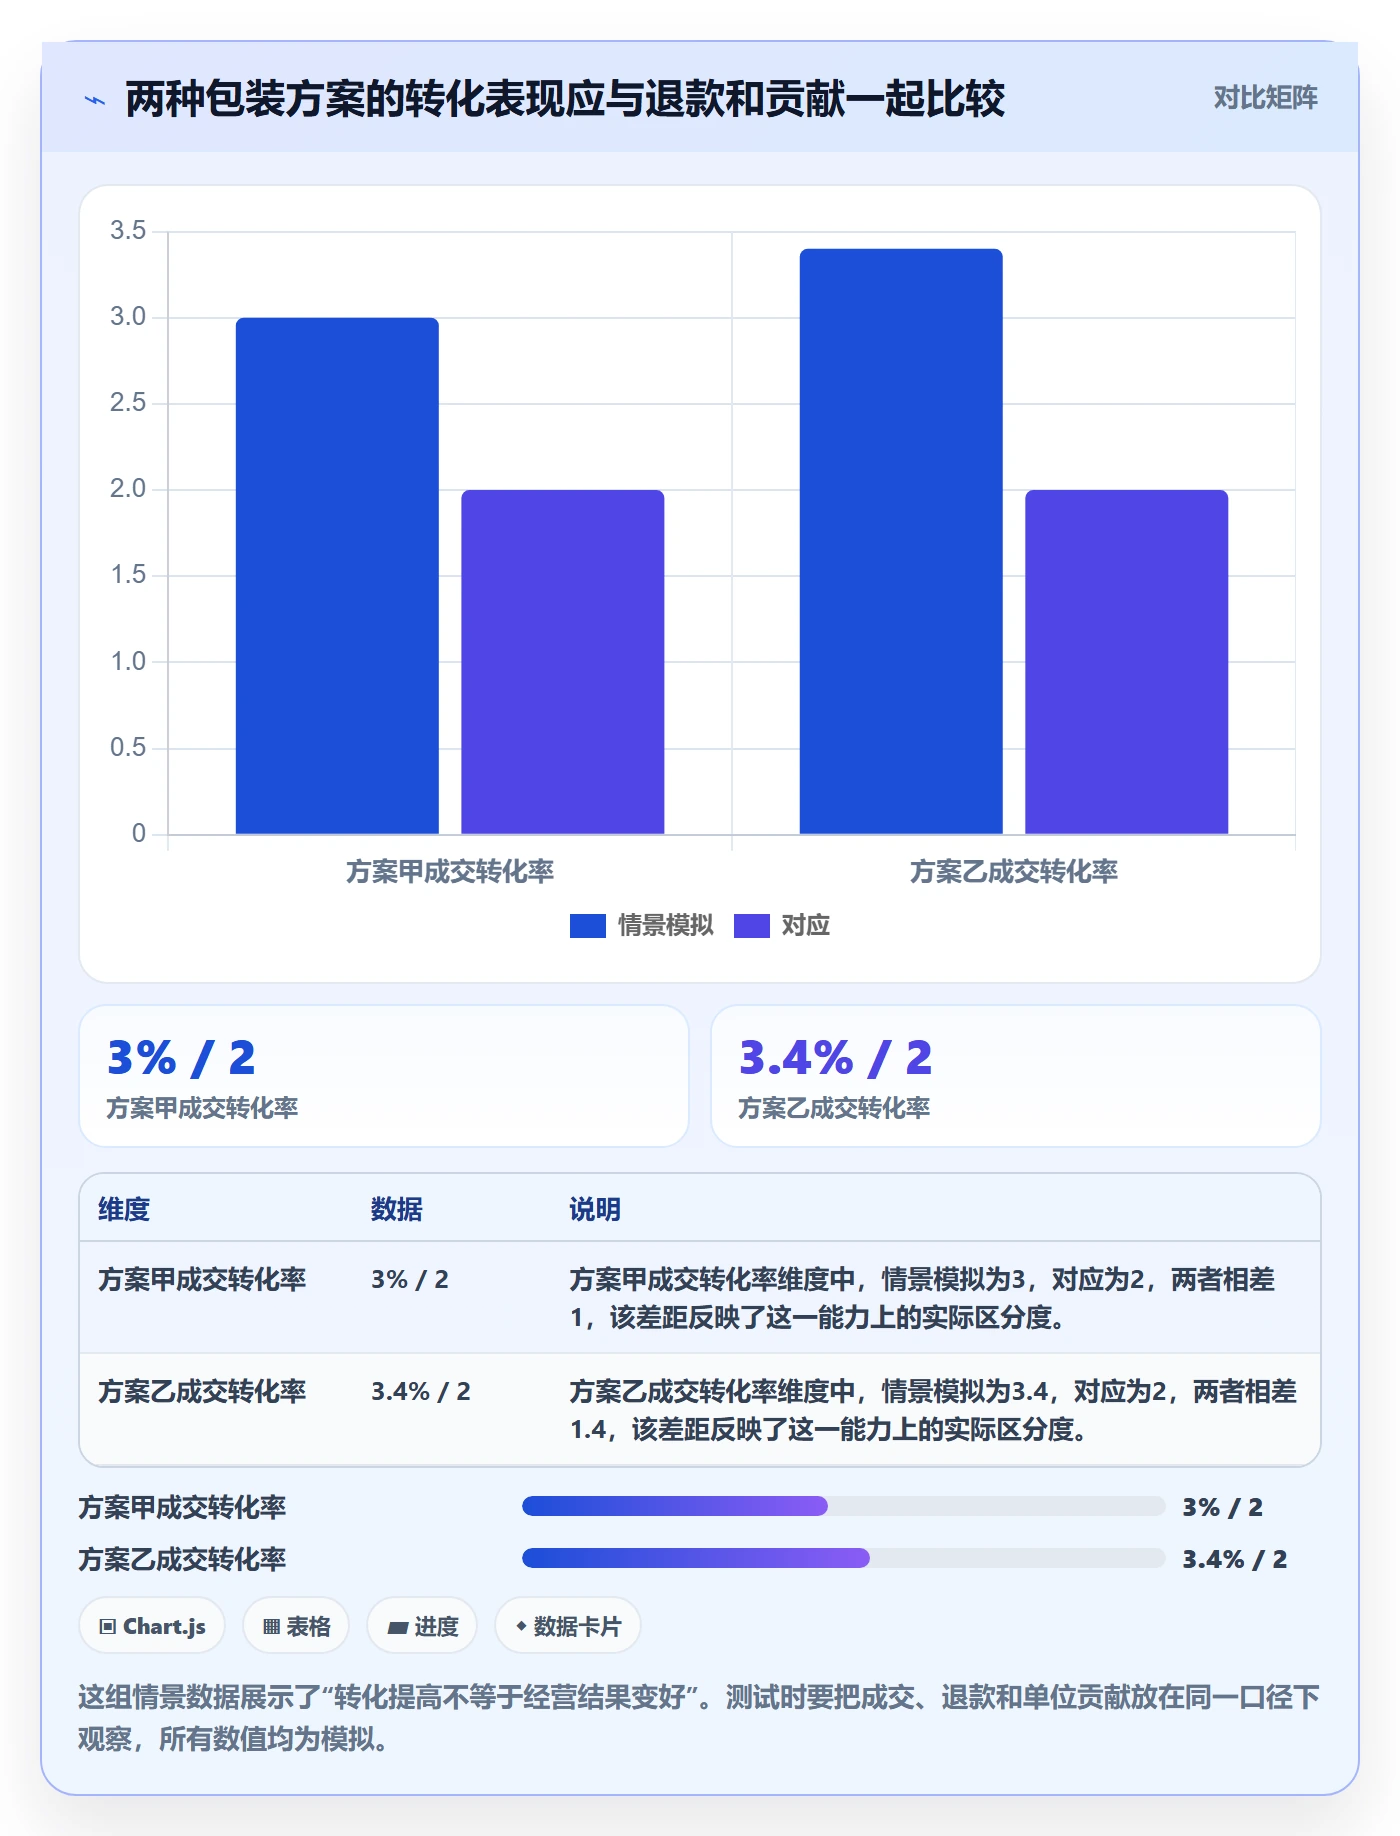The width and height of the screenshot is (1400, 1836).
Task: Click the 方案乙成交转化率 progress bar
Action: 844,1558
